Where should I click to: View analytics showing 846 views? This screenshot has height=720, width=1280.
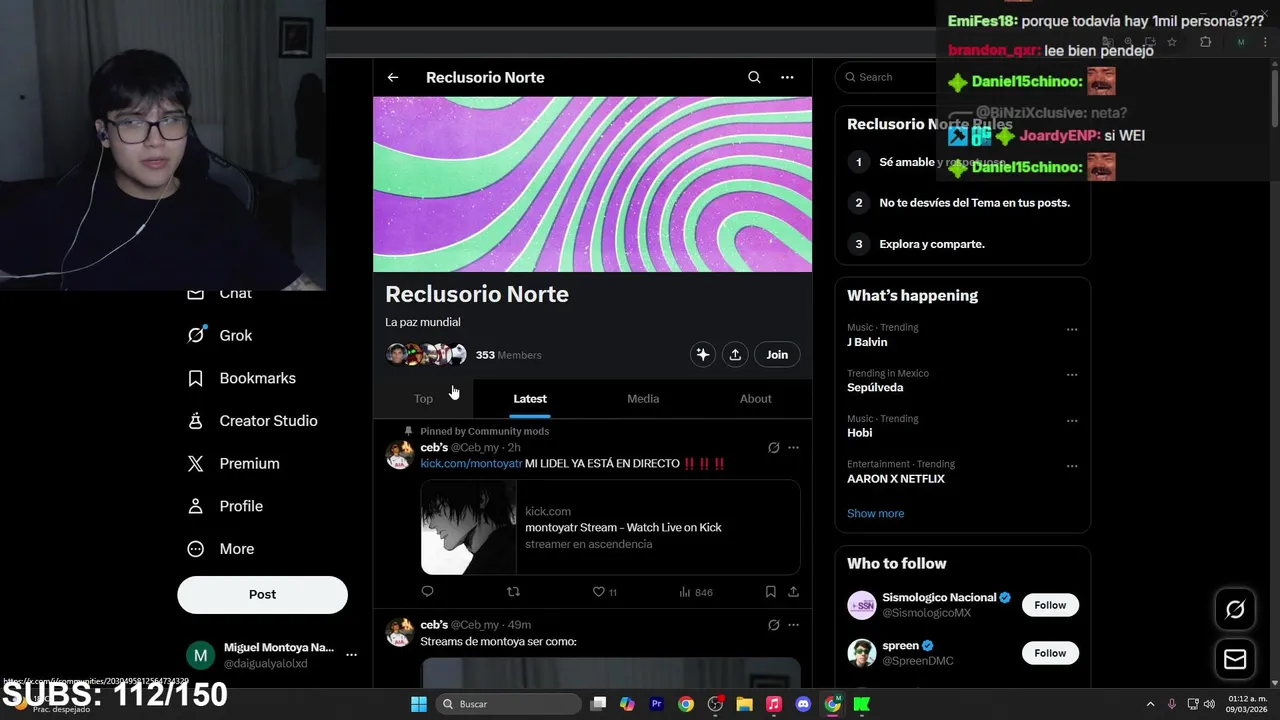695,592
